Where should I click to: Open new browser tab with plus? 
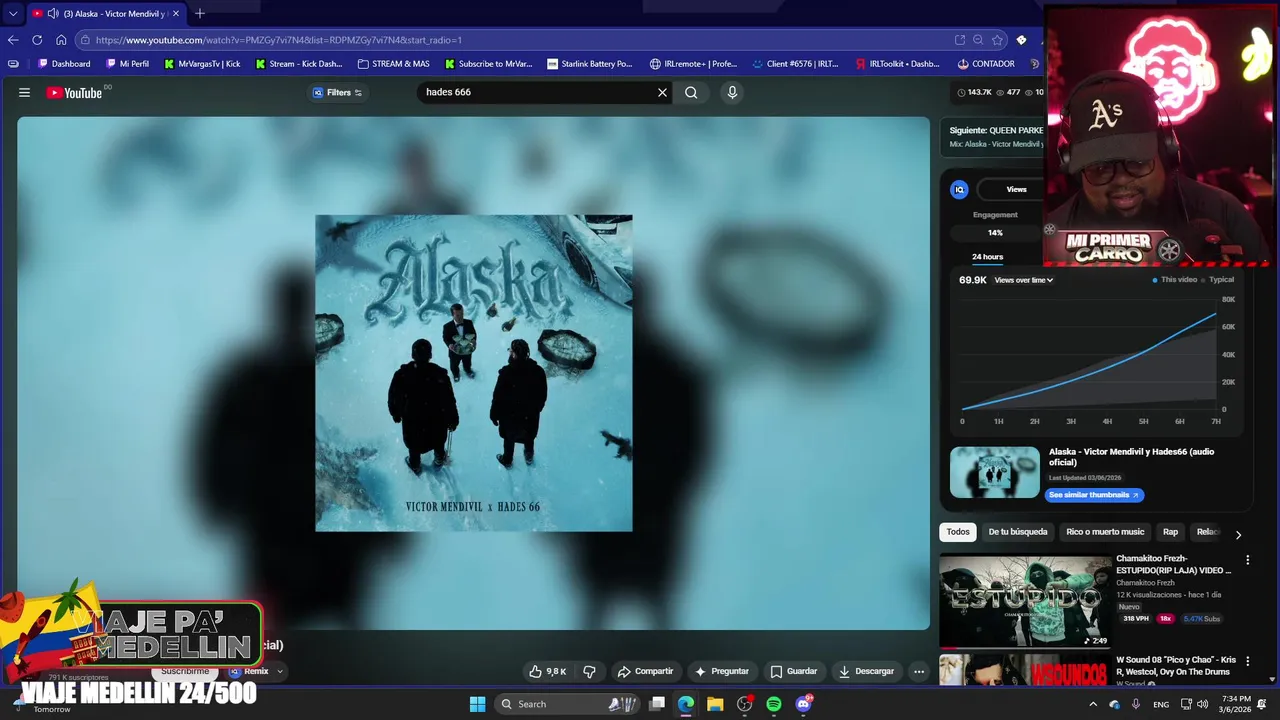click(199, 13)
